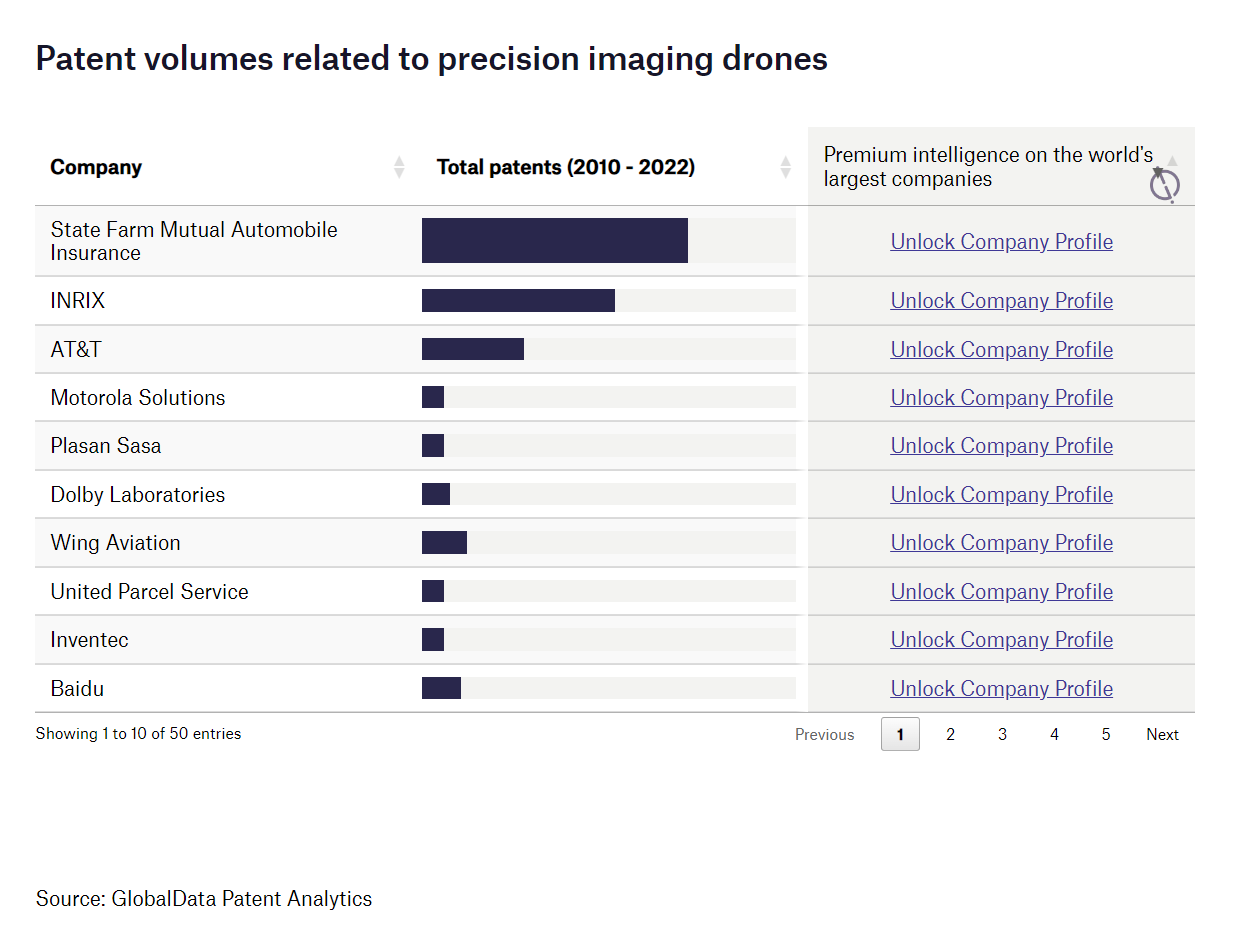Screen dimensions: 1237x942
Task: Toggle sorting on the Company column header
Action: [x=95, y=167]
